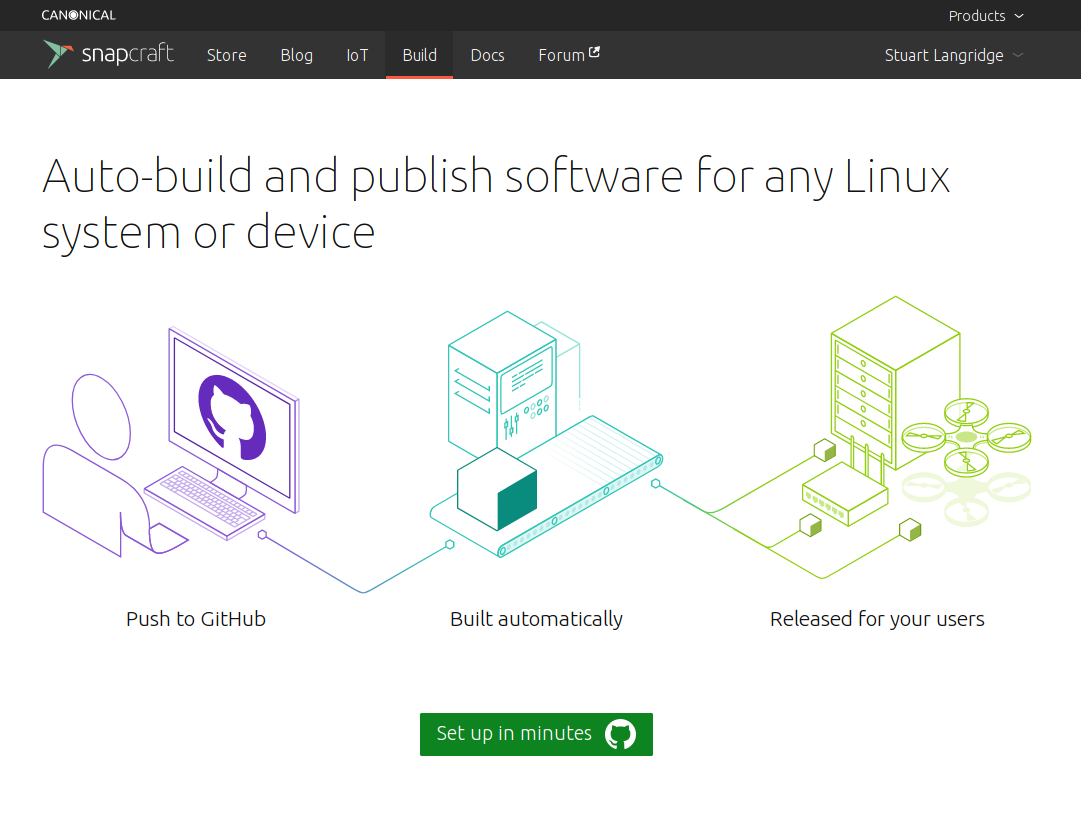Expand the Stuart Langridge account menu
1081x831 pixels.
coord(954,55)
